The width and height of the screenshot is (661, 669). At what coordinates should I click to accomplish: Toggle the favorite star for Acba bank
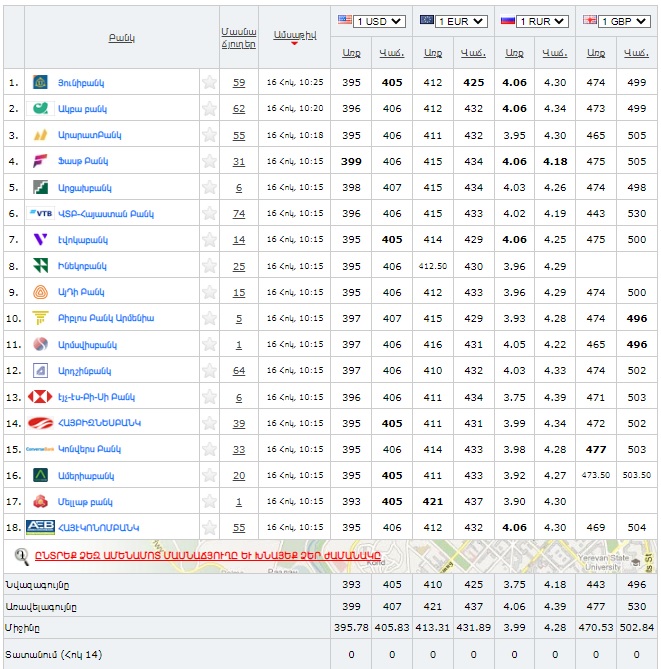pyautogui.click(x=209, y=109)
